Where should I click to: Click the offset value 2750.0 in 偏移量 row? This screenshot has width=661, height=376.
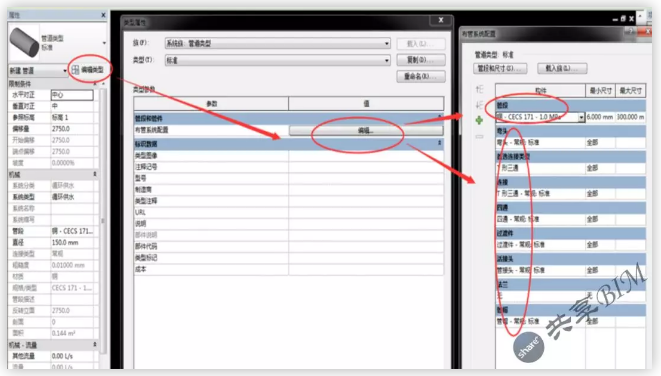click(72, 129)
